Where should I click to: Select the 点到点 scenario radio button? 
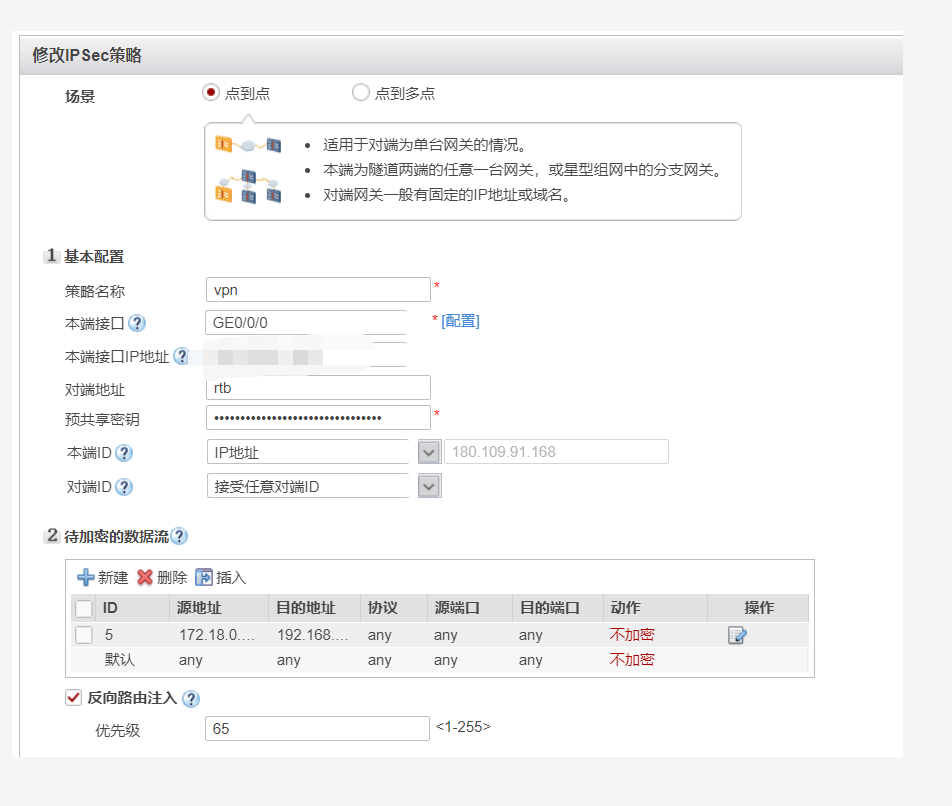(x=211, y=93)
